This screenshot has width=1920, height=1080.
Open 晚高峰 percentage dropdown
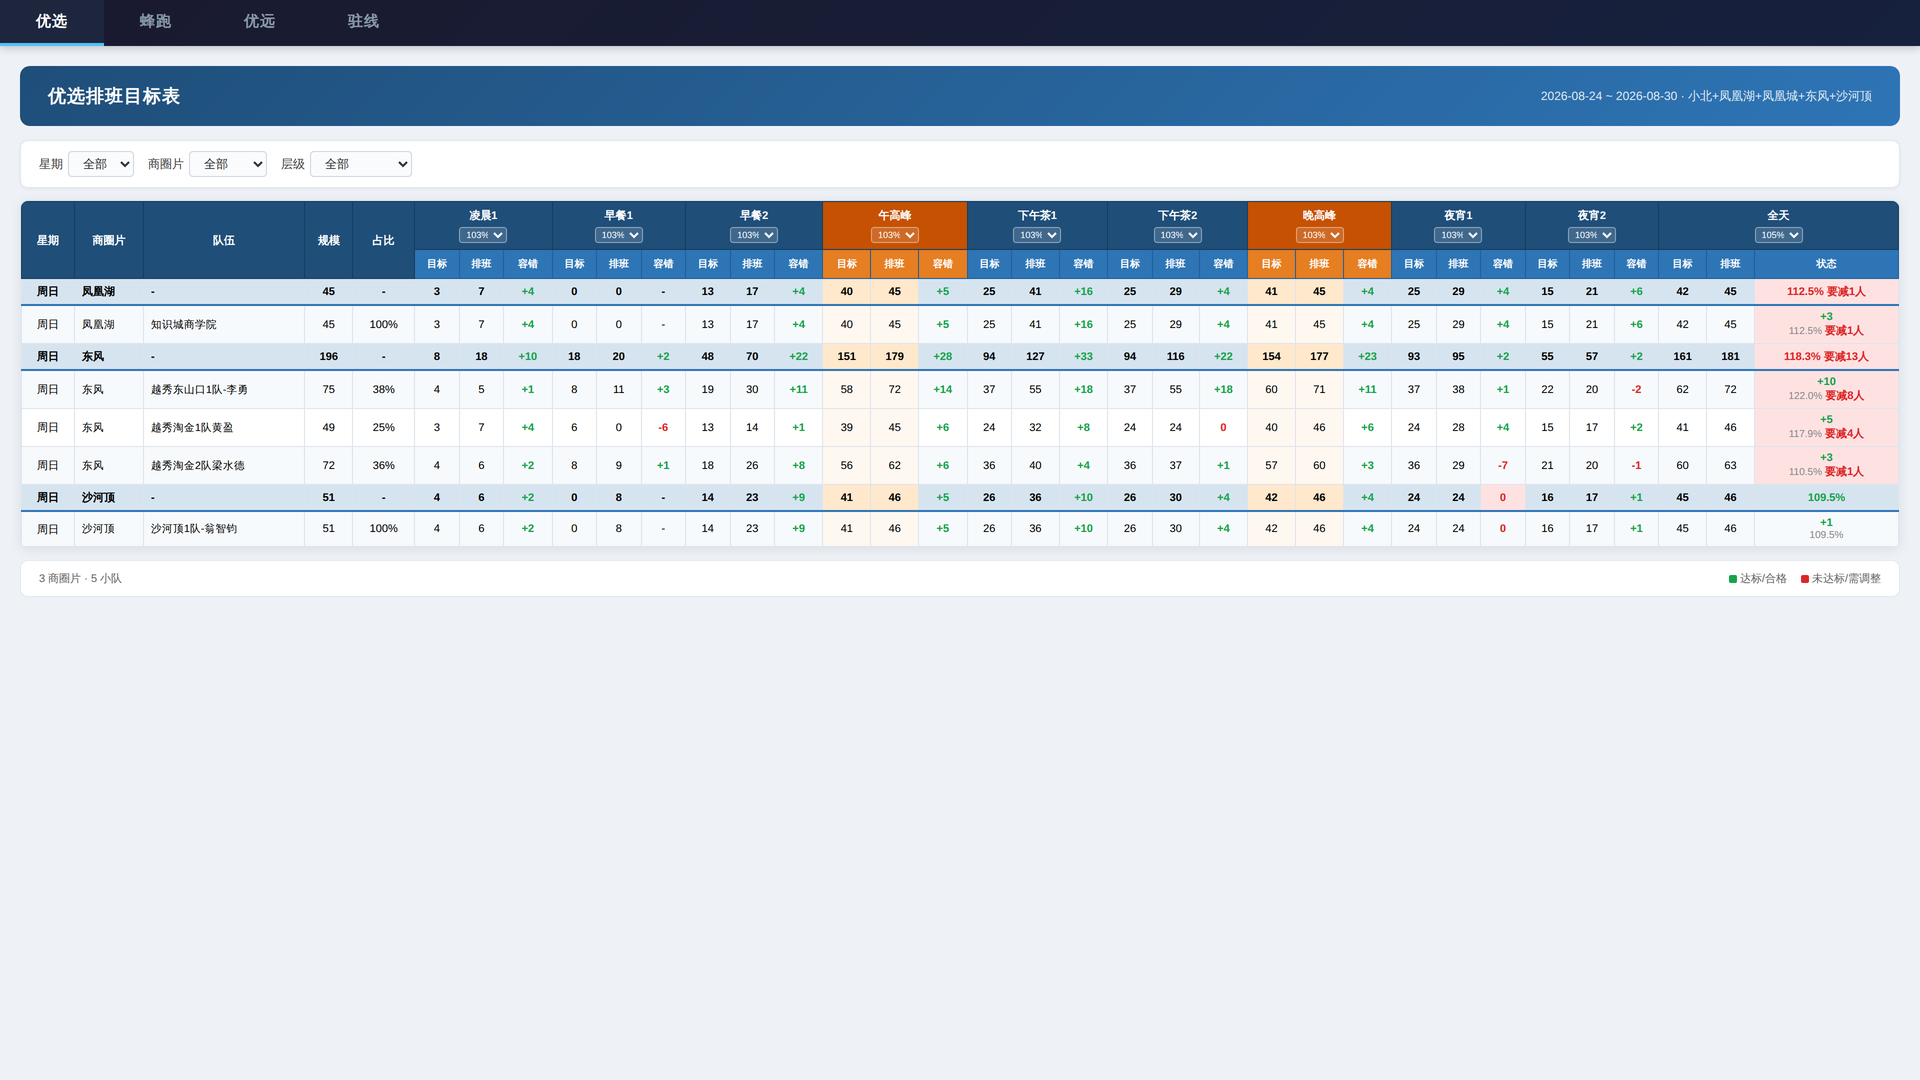click(1320, 235)
